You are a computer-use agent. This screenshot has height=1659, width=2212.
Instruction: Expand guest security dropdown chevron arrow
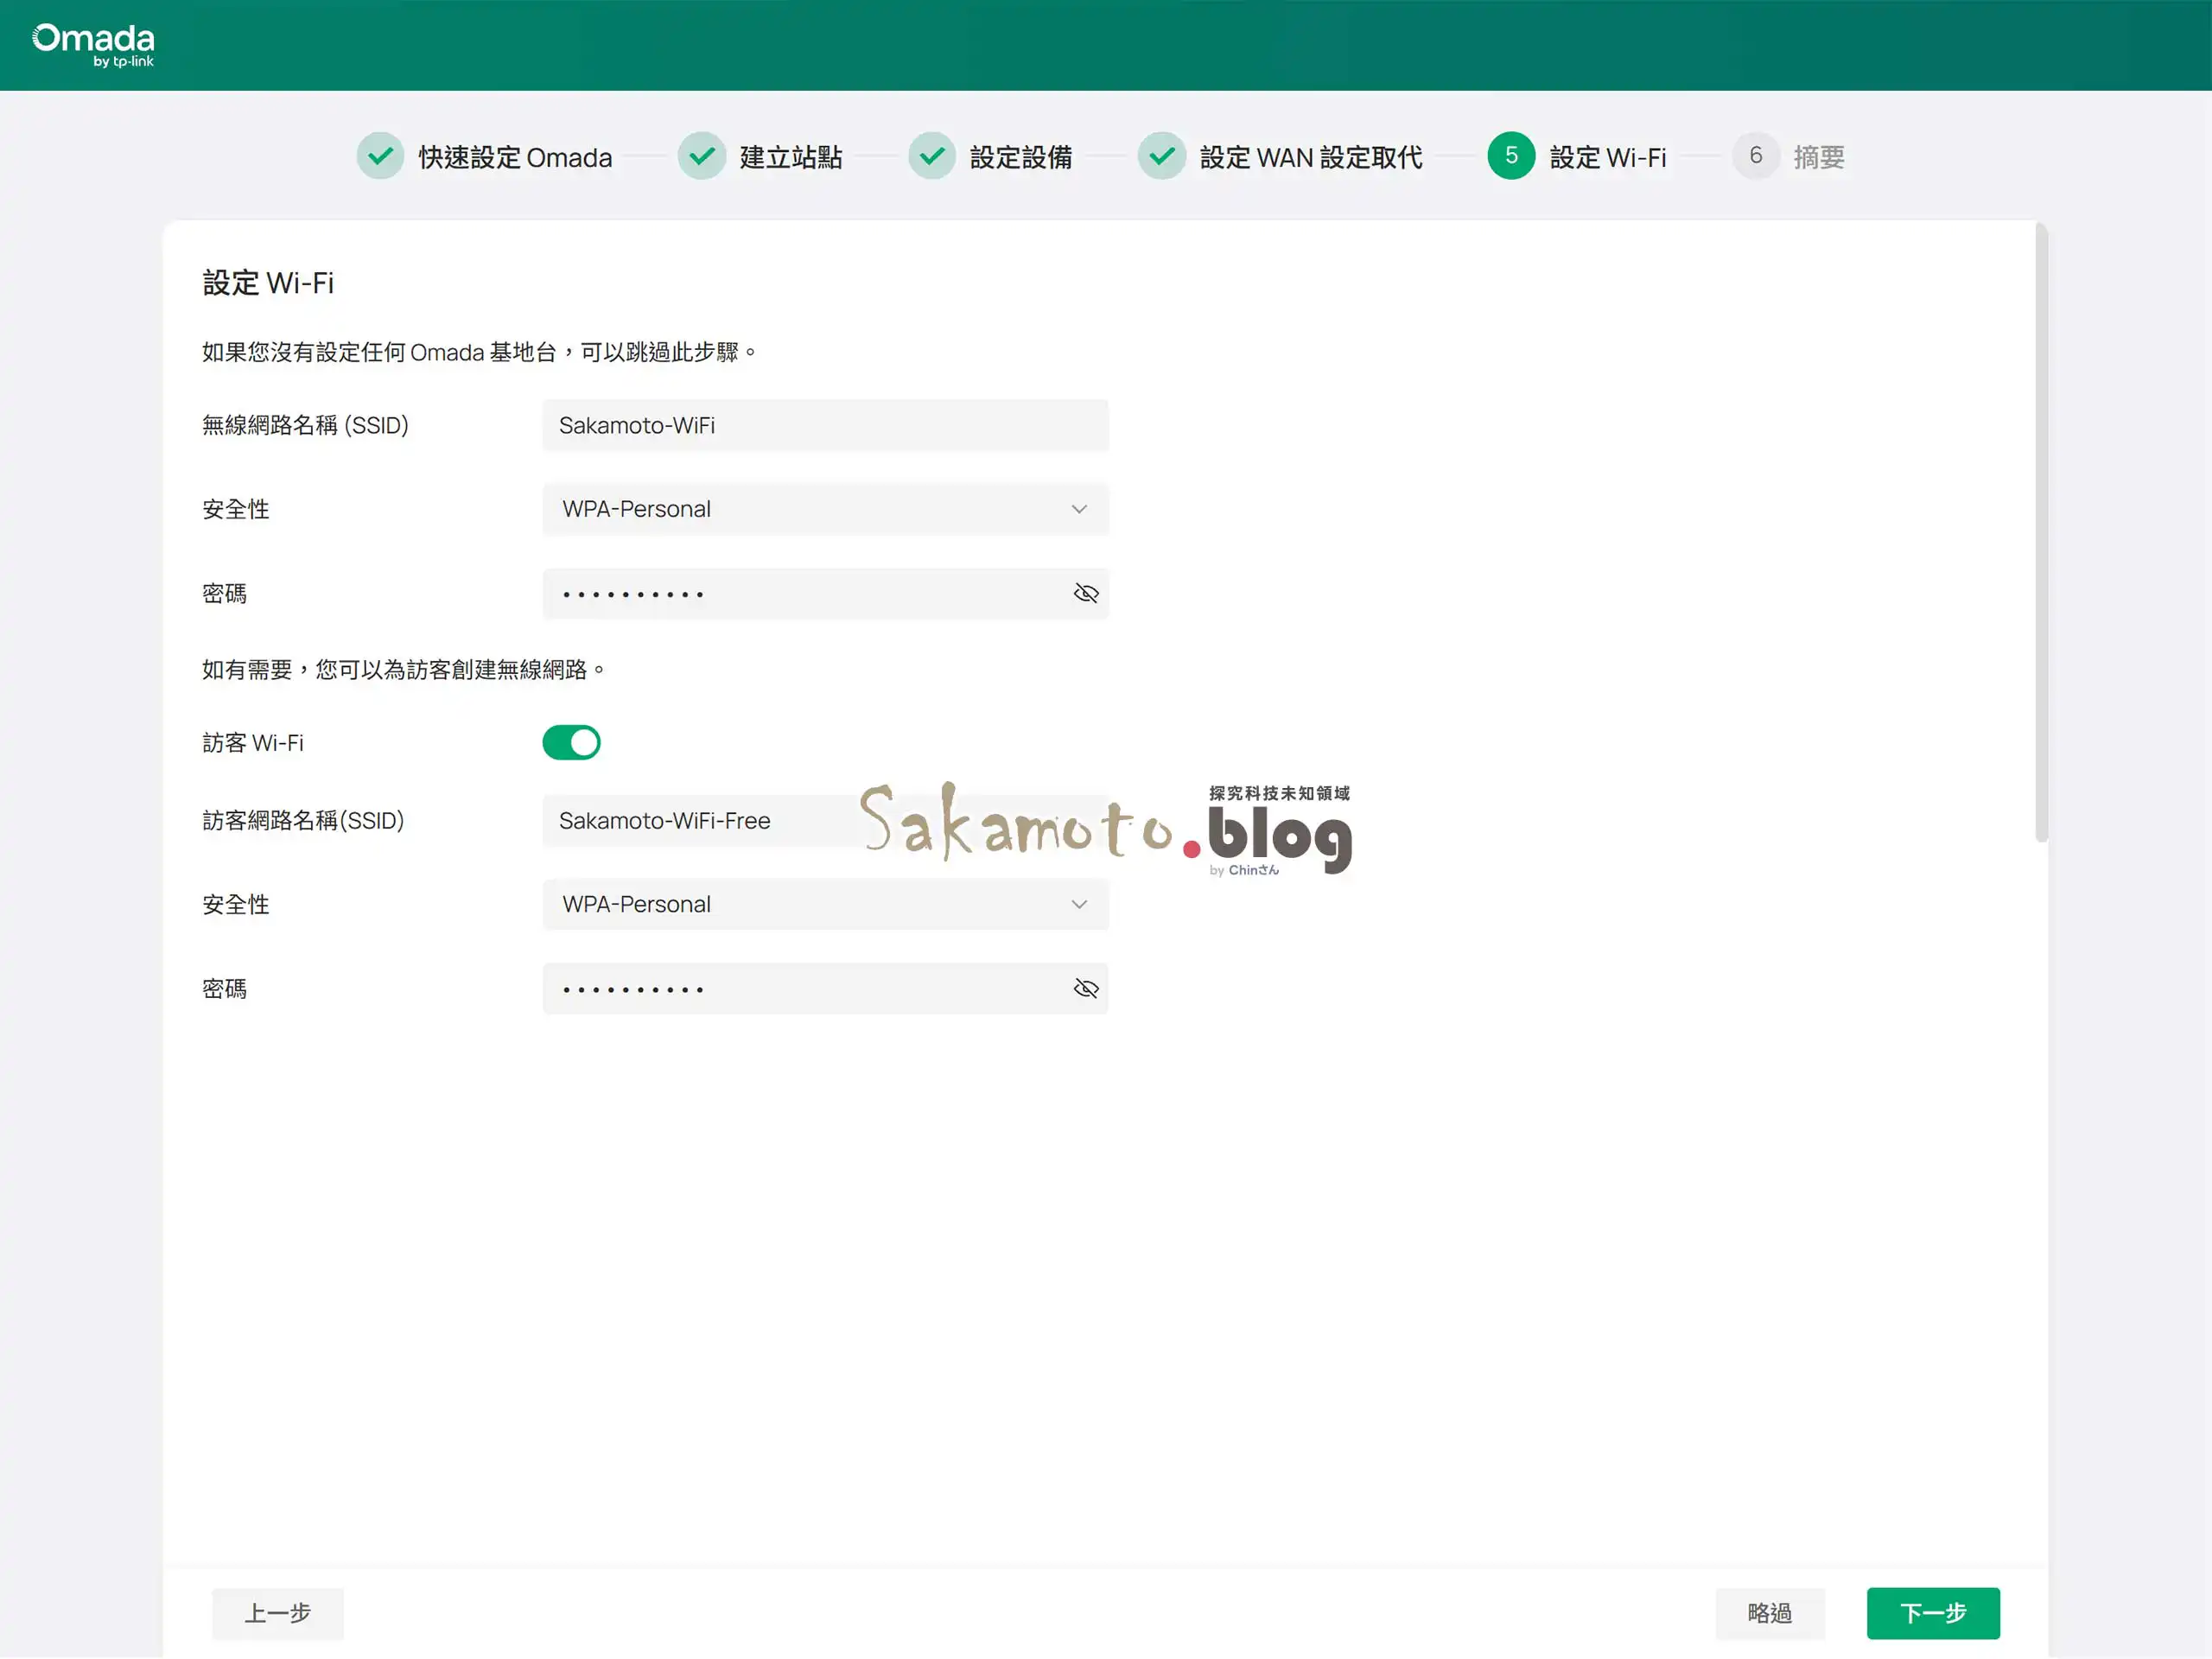point(1079,904)
